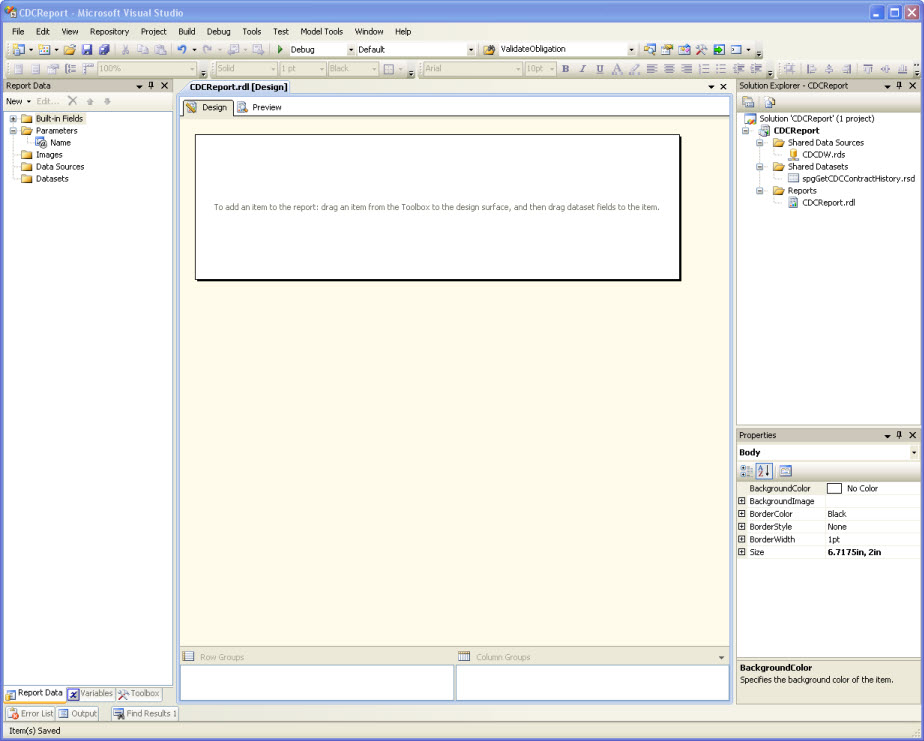
Task: Click the Column Groups table icon
Action: 464,656
